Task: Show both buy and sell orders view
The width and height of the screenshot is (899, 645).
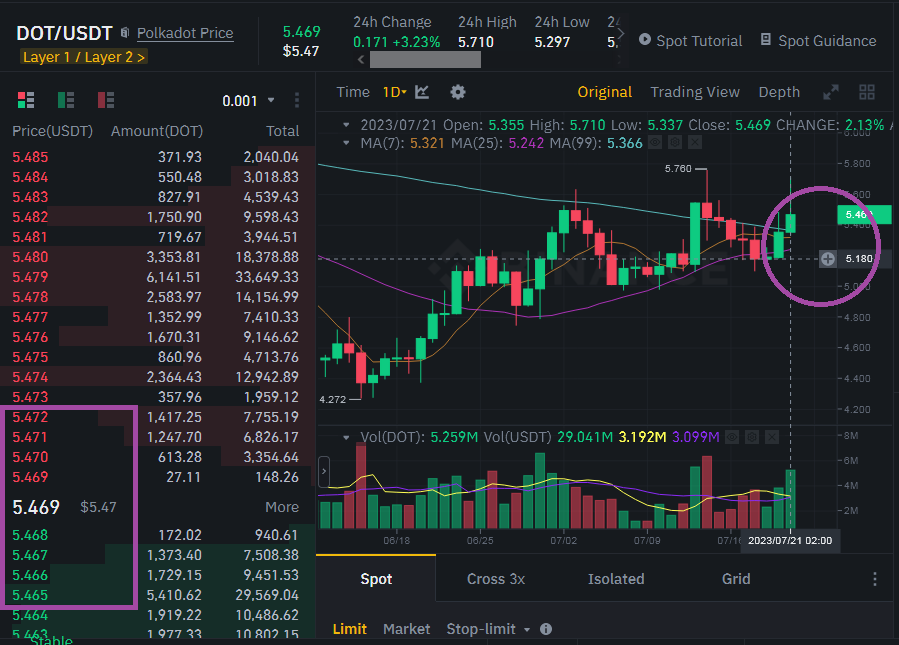Action: [27, 100]
